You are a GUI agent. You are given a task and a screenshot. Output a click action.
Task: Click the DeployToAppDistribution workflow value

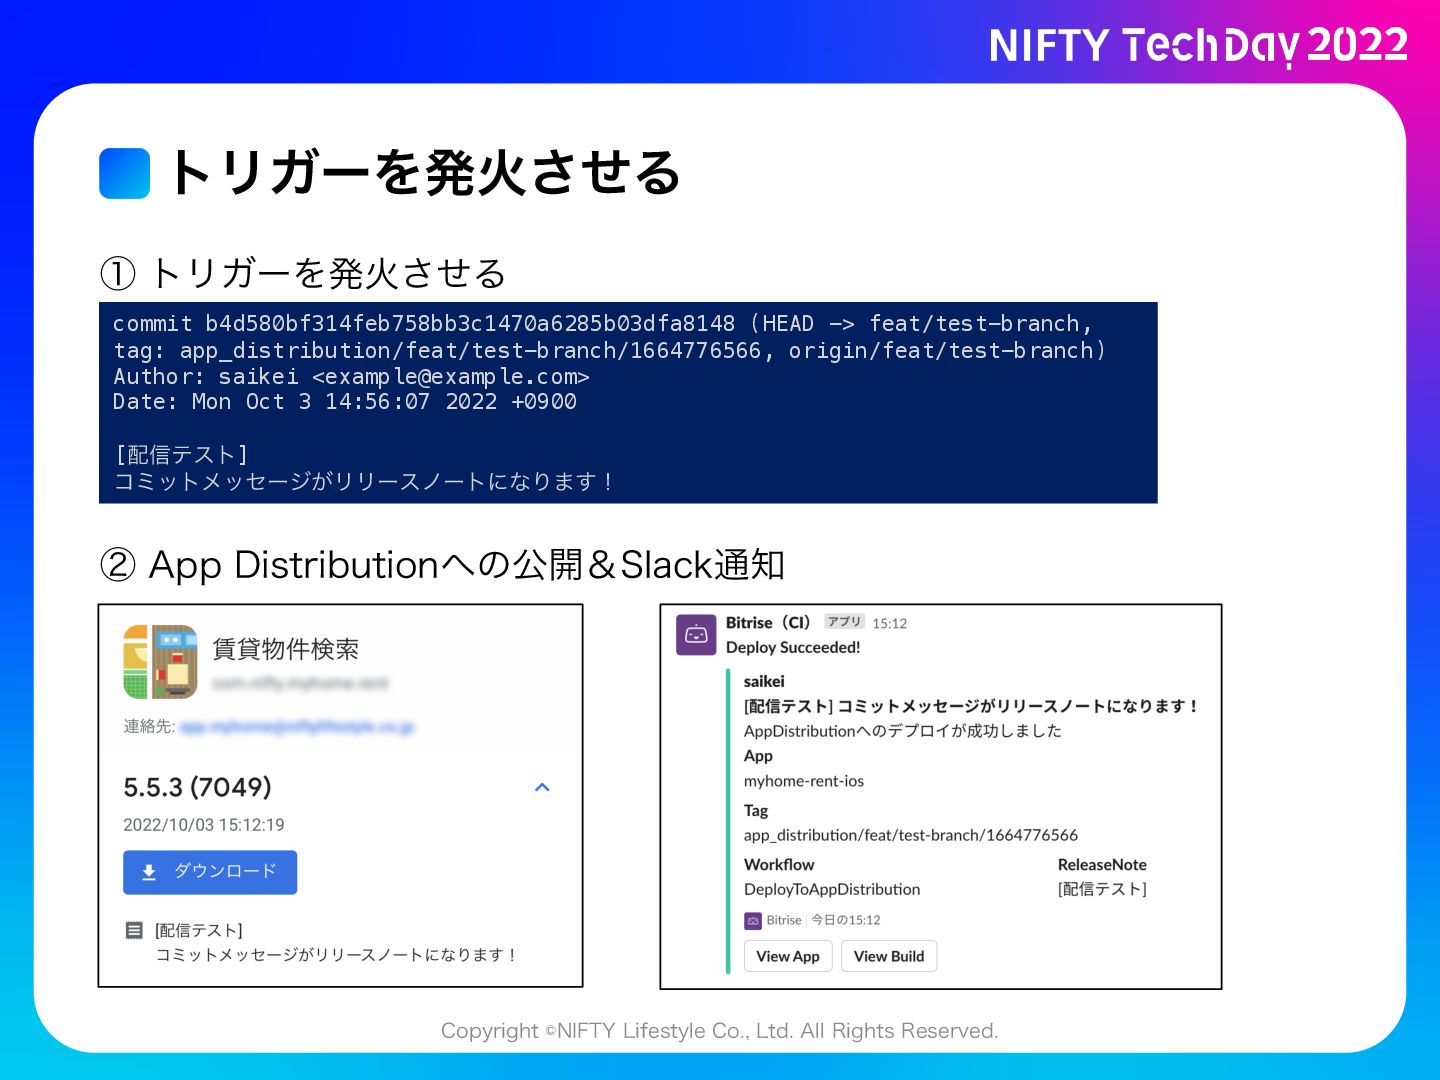coord(832,889)
